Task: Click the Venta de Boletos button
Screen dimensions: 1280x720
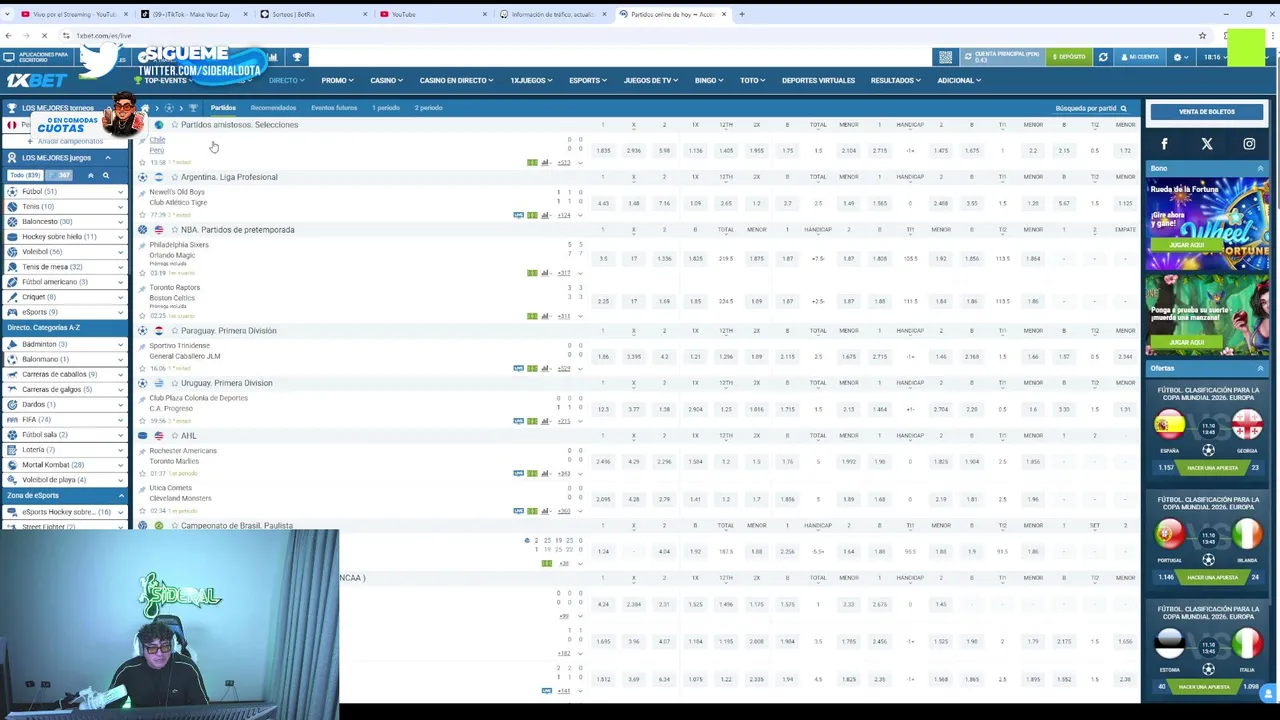Action: pyautogui.click(x=1207, y=112)
